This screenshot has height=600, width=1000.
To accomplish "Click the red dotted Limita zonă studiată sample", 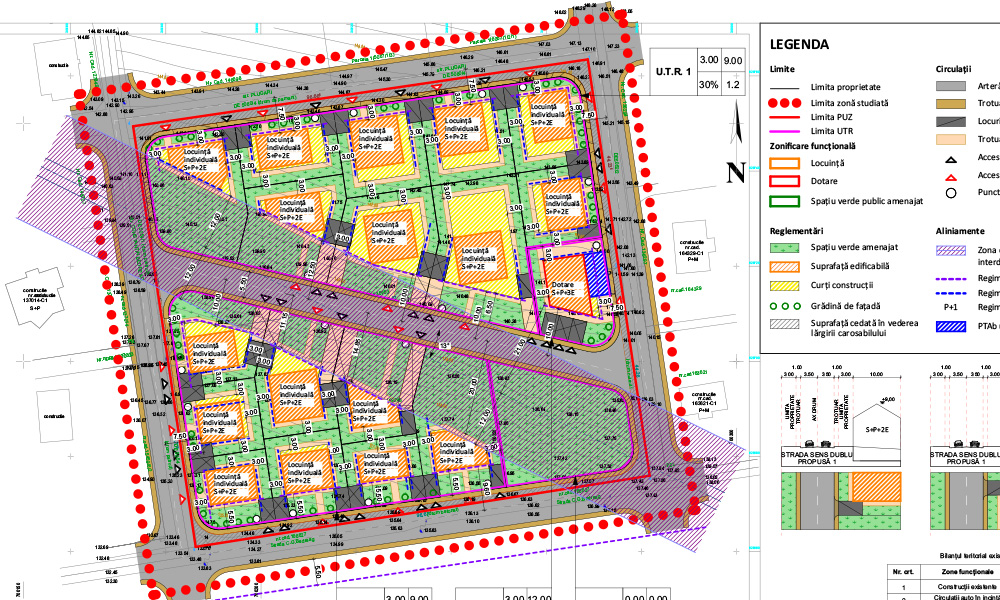I will pos(784,103).
